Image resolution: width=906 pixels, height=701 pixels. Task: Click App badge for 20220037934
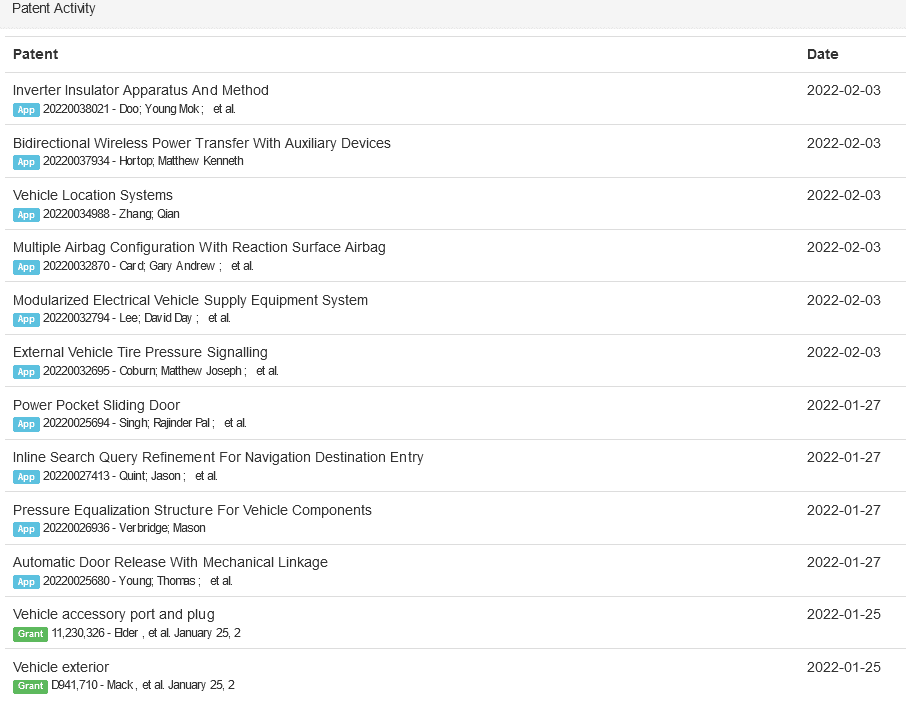pyautogui.click(x=26, y=162)
